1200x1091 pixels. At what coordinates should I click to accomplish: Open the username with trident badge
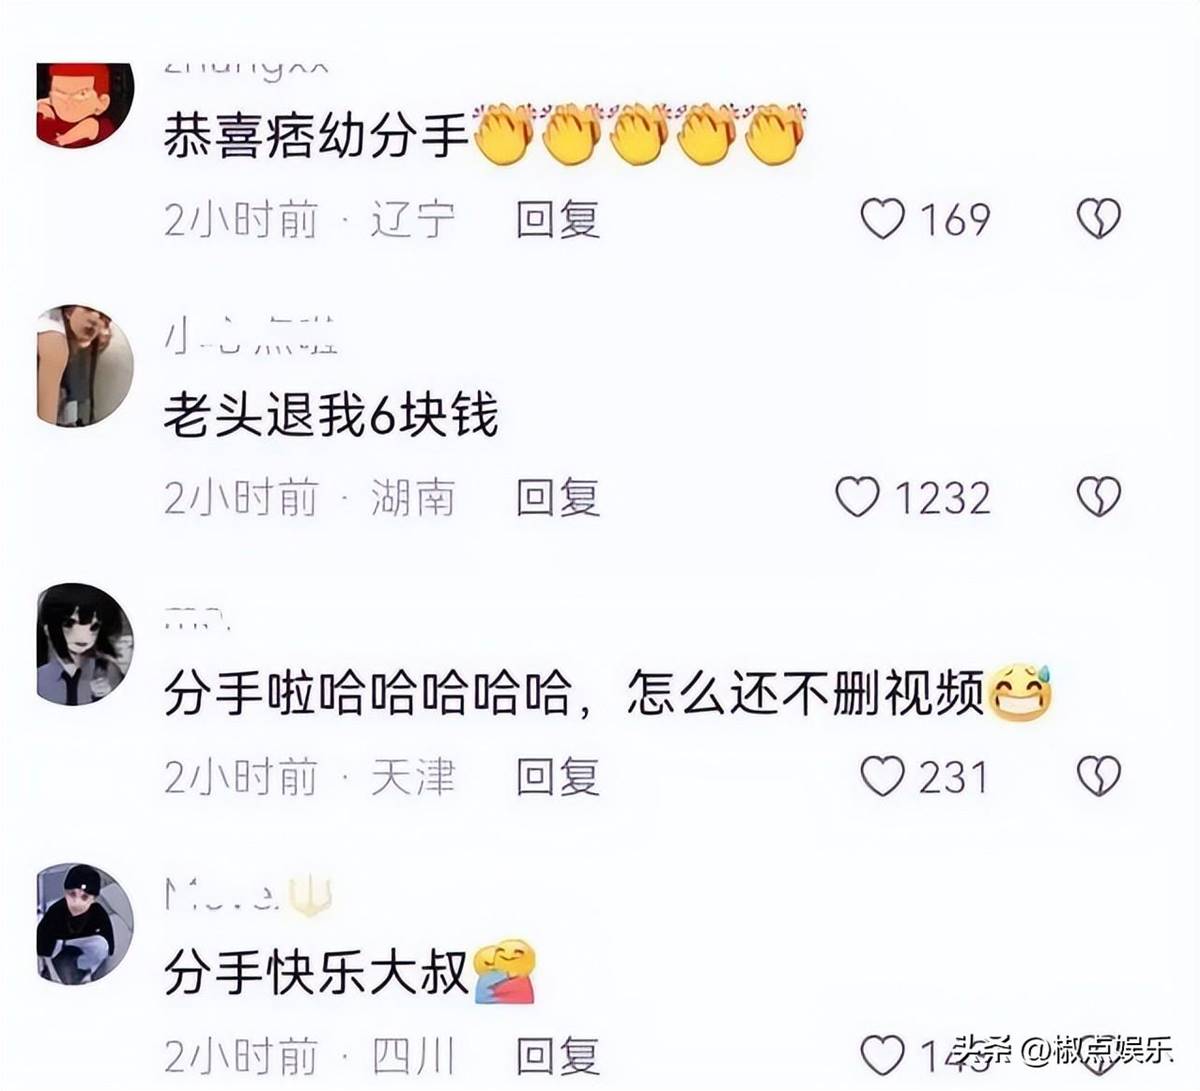tap(247, 893)
